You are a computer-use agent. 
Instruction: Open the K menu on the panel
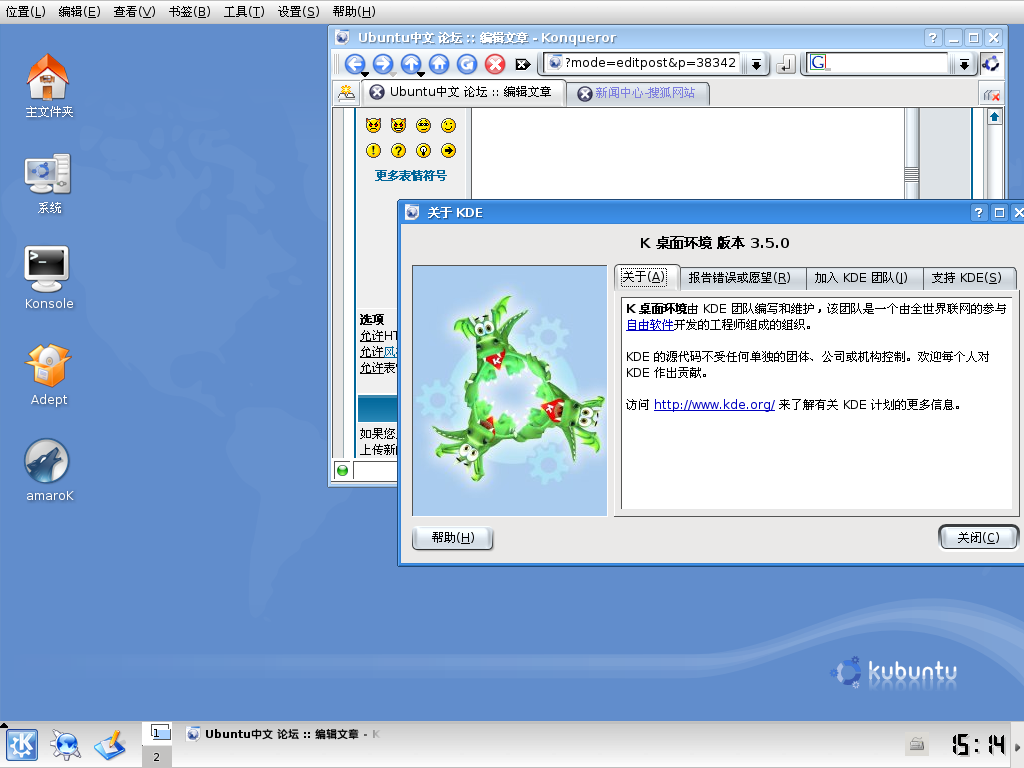click(22, 745)
